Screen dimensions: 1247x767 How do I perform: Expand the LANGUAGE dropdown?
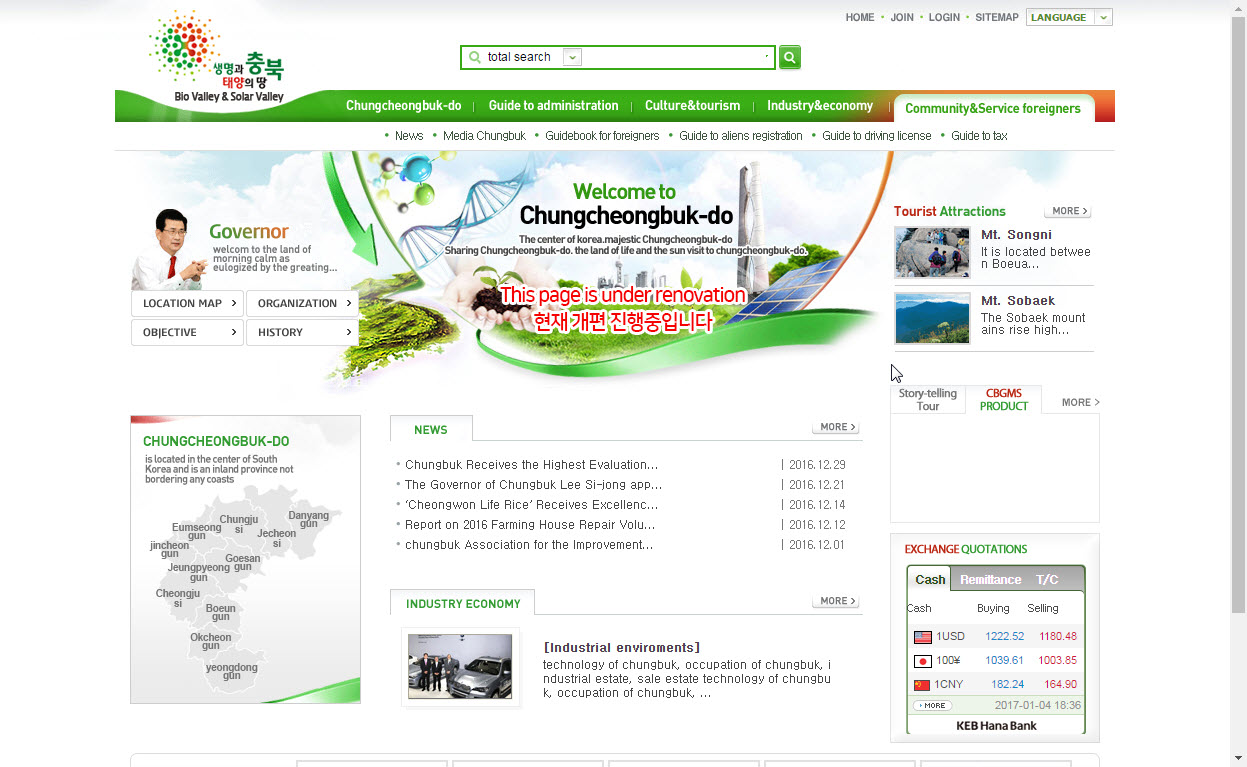coord(1103,18)
